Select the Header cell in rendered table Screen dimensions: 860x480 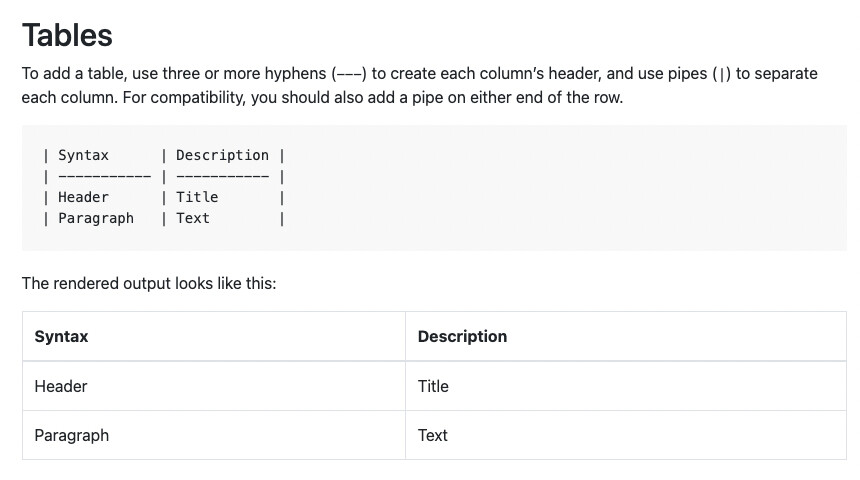pyautogui.click(x=214, y=386)
